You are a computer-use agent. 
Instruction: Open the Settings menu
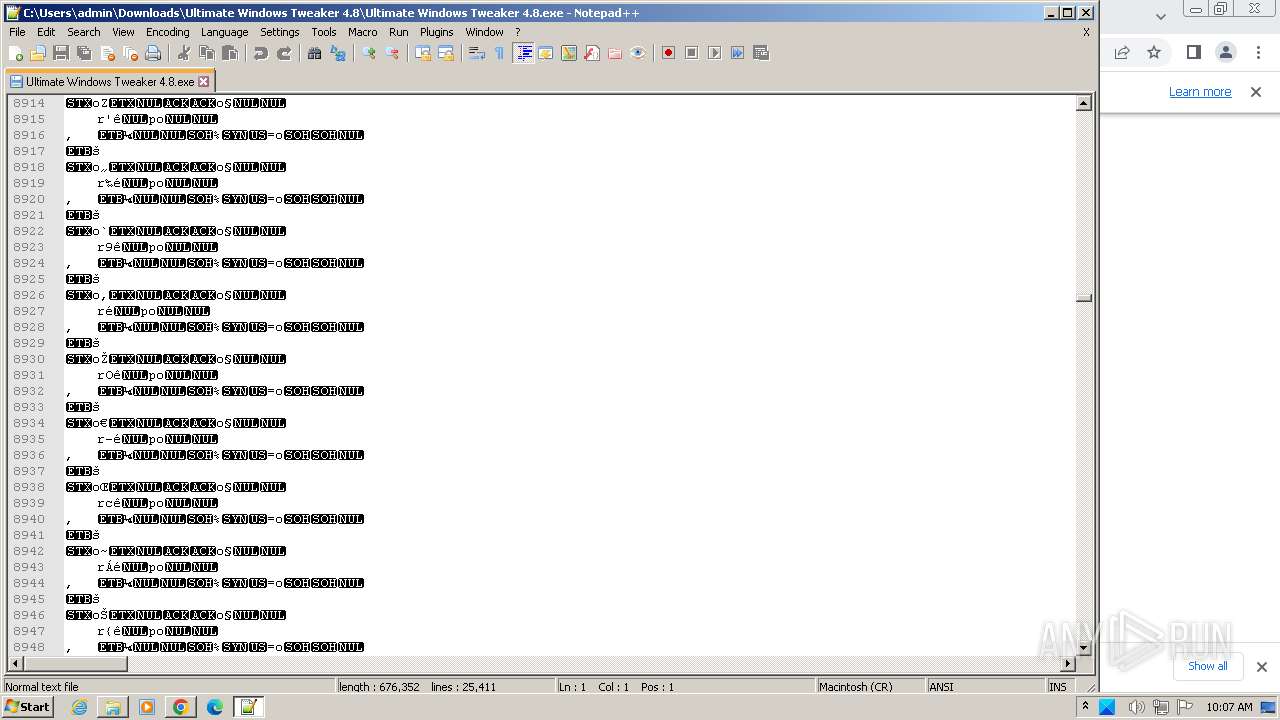280,32
